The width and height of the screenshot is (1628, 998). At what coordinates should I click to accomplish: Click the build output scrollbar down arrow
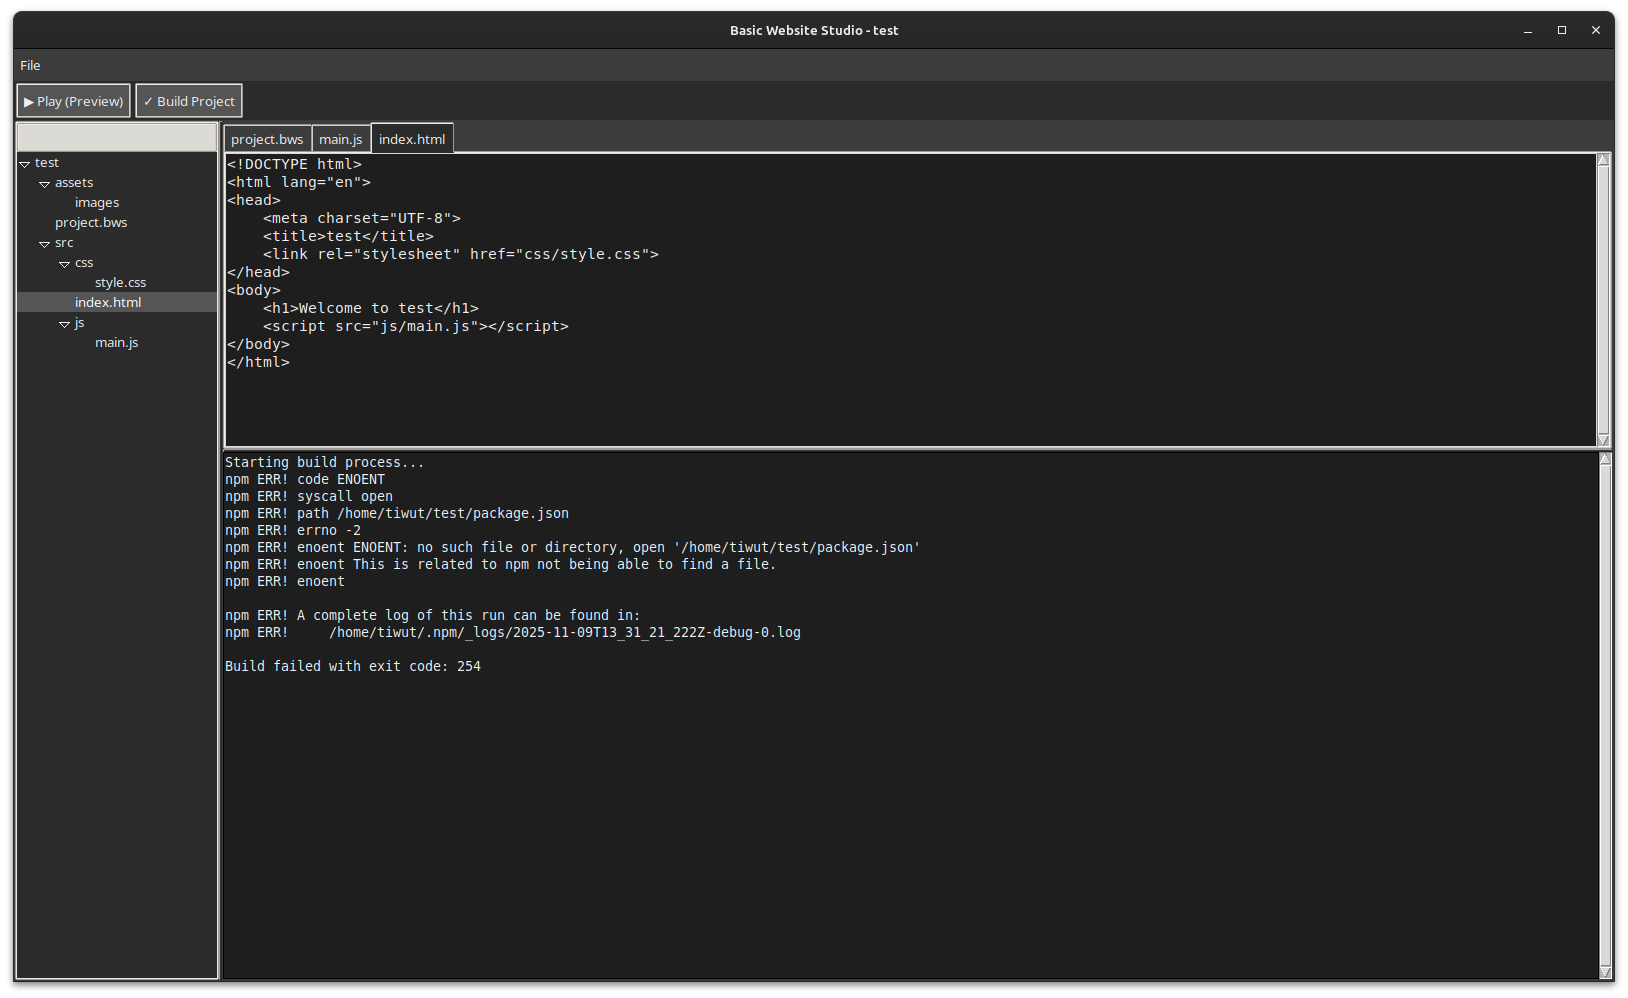(x=1606, y=972)
